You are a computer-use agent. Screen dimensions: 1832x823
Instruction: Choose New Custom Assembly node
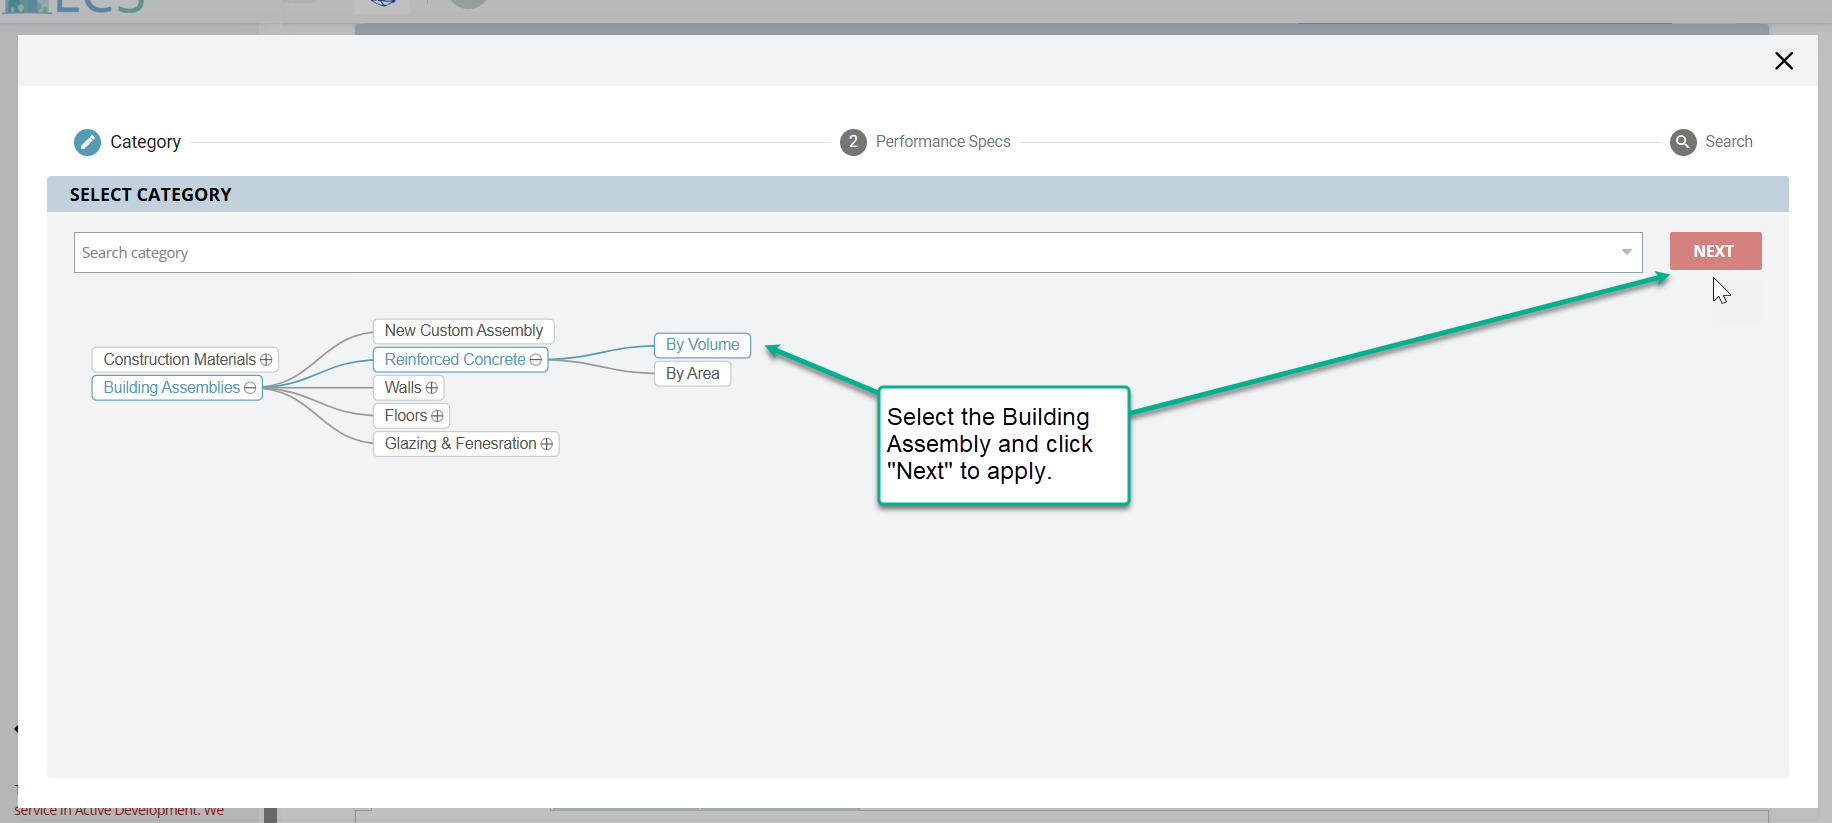(x=463, y=331)
